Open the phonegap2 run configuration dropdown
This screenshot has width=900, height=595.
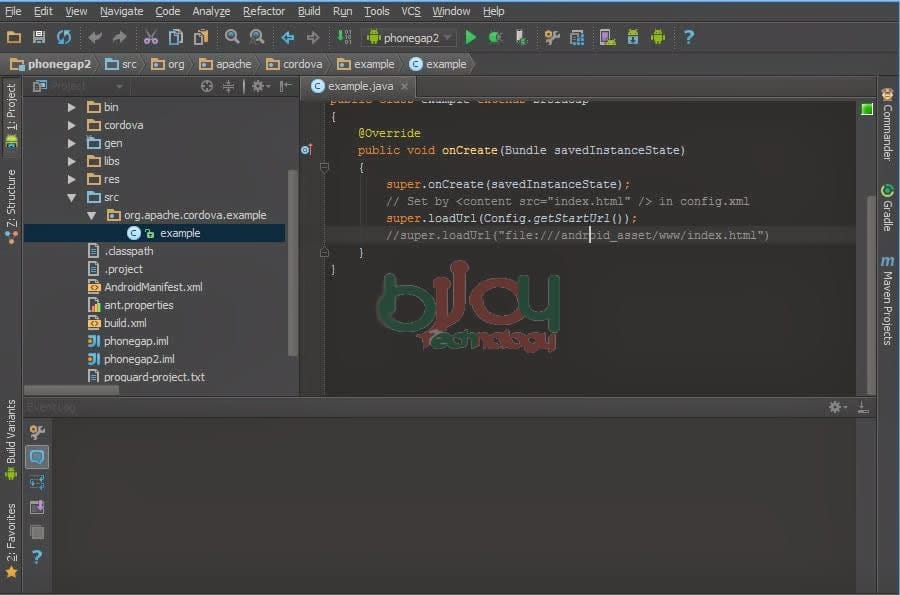pyautogui.click(x=411, y=37)
